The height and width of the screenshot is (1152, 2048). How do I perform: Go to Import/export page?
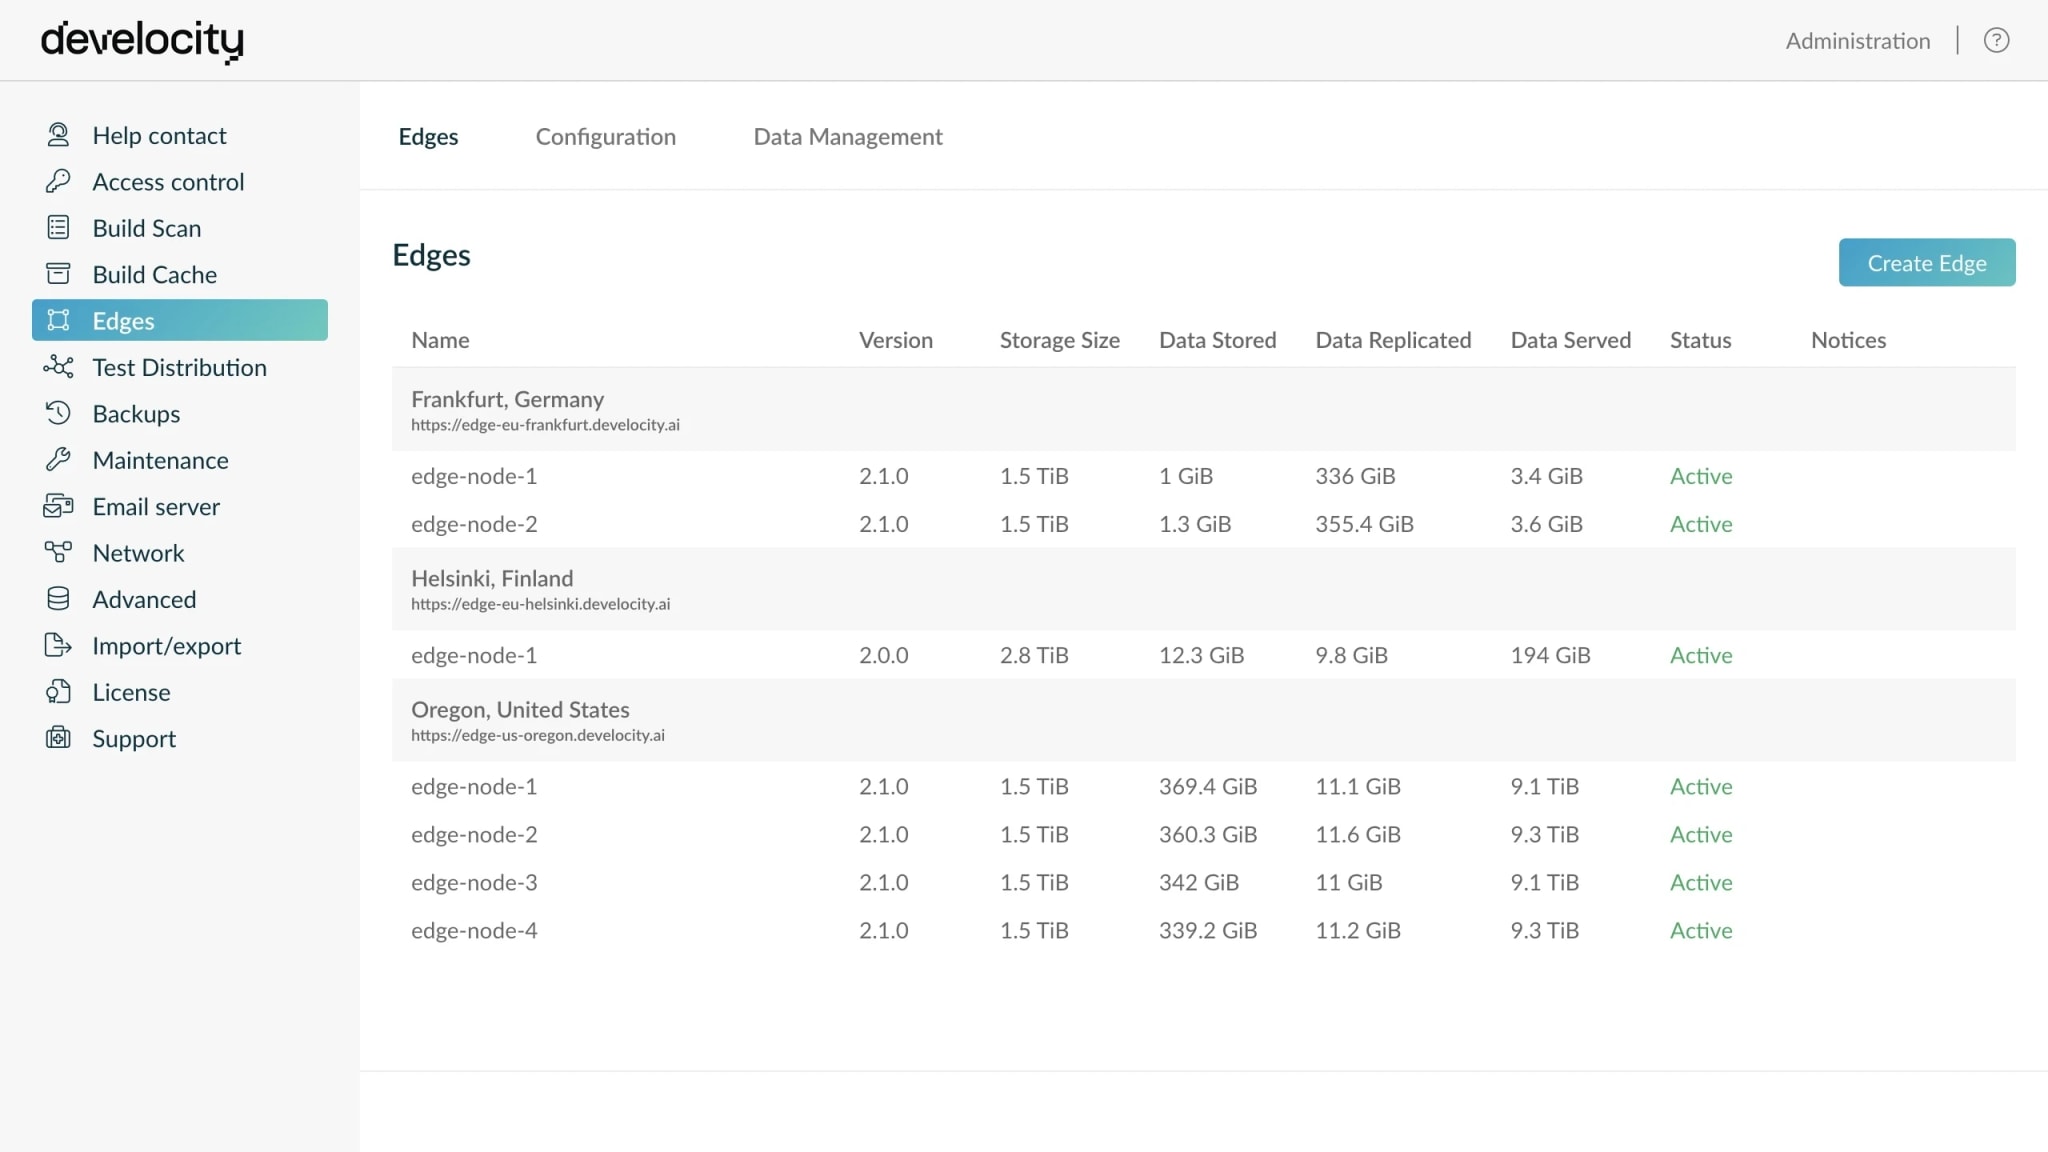(x=167, y=646)
